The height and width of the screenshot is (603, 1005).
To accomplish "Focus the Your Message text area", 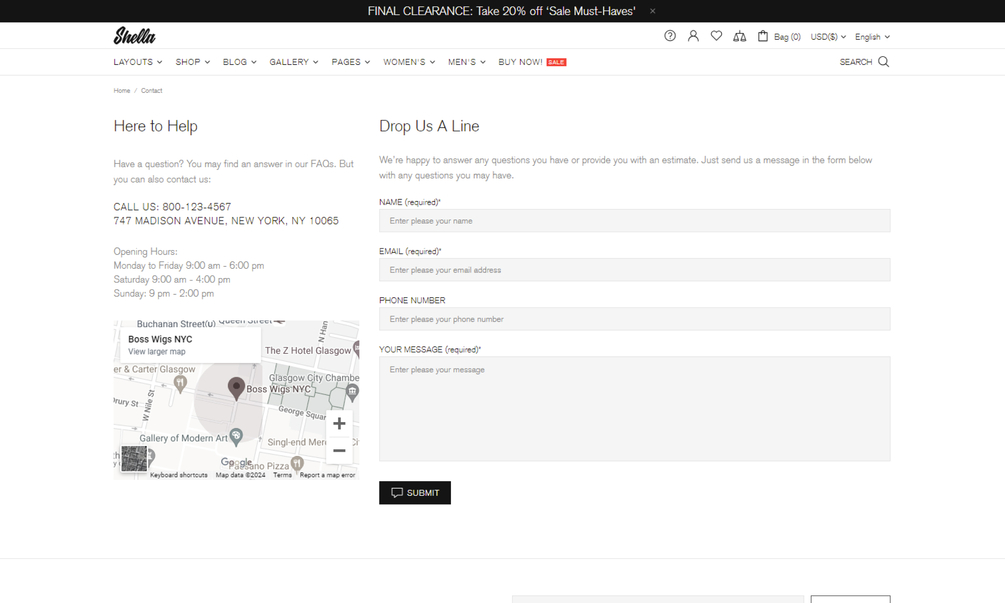I will 635,409.
